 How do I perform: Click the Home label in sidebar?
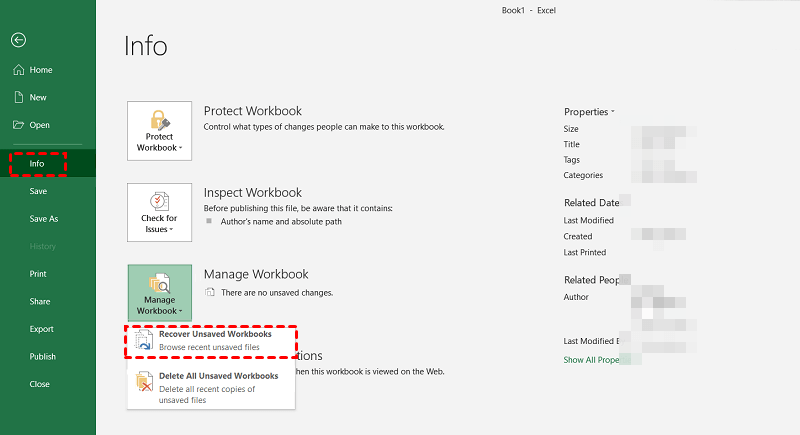tap(41, 70)
